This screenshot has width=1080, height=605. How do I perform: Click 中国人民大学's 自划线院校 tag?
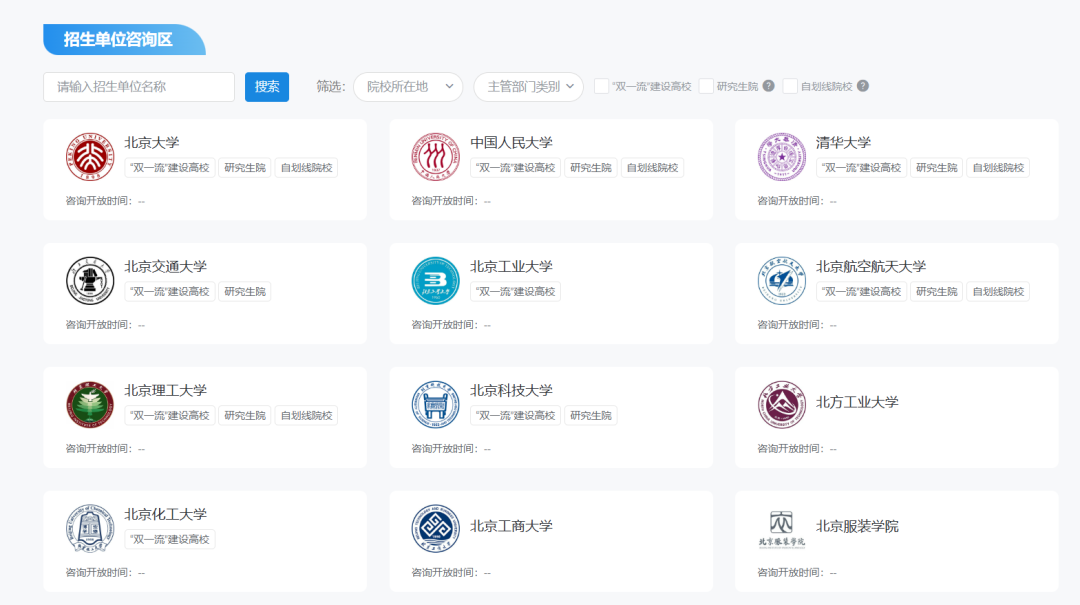652,167
